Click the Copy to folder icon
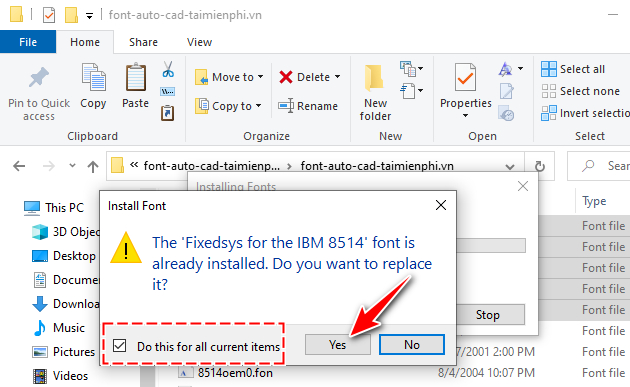Viewport: 630px width, 387px height. click(202, 106)
